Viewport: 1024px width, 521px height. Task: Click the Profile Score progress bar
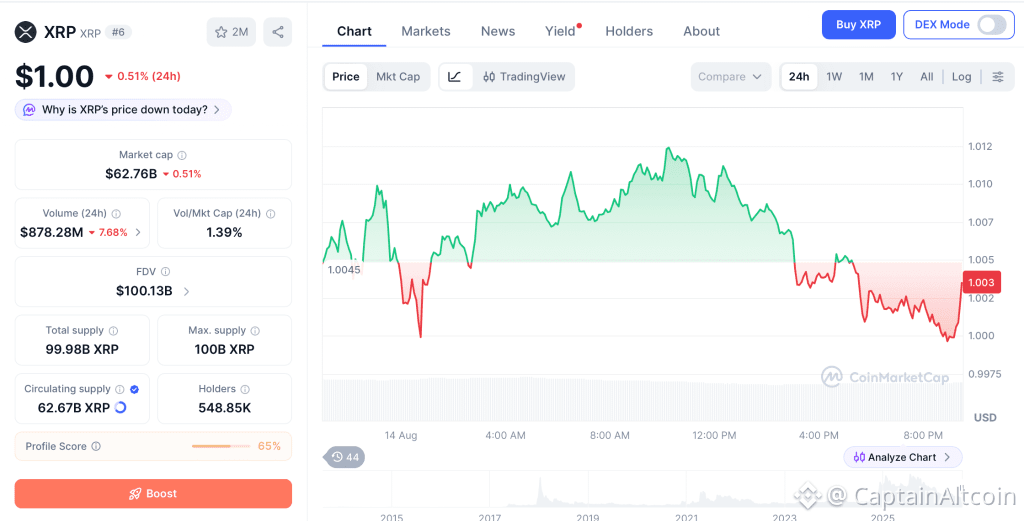click(221, 447)
